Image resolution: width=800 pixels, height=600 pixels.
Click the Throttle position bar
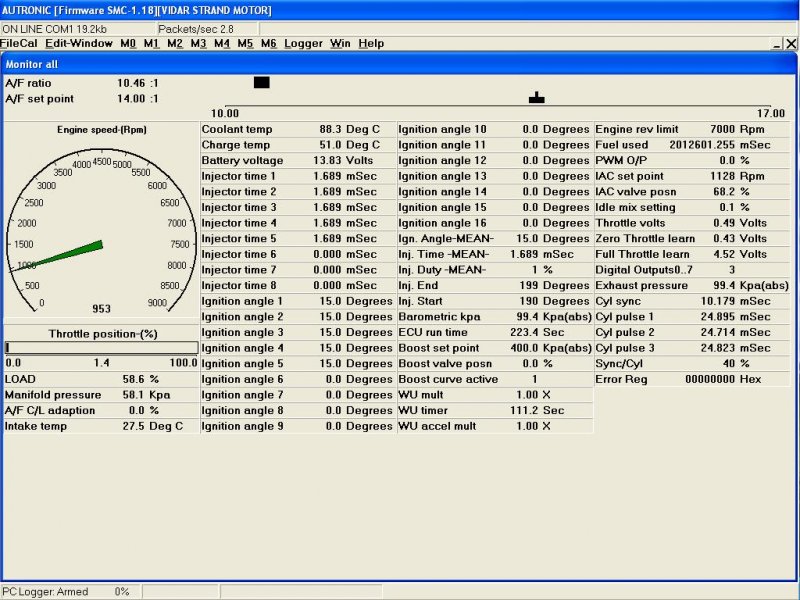[100, 348]
